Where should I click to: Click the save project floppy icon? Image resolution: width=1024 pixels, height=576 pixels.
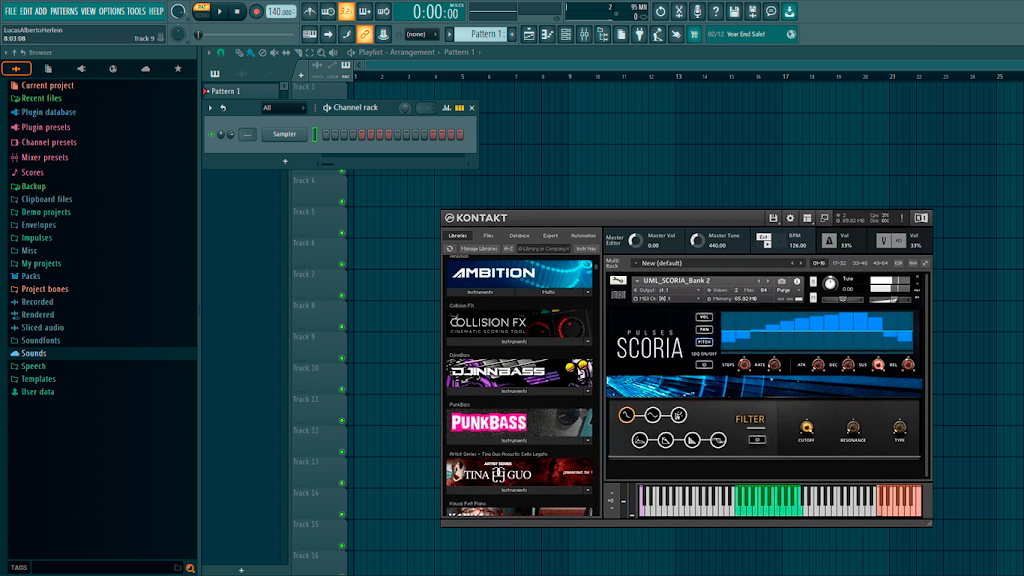[x=733, y=12]
